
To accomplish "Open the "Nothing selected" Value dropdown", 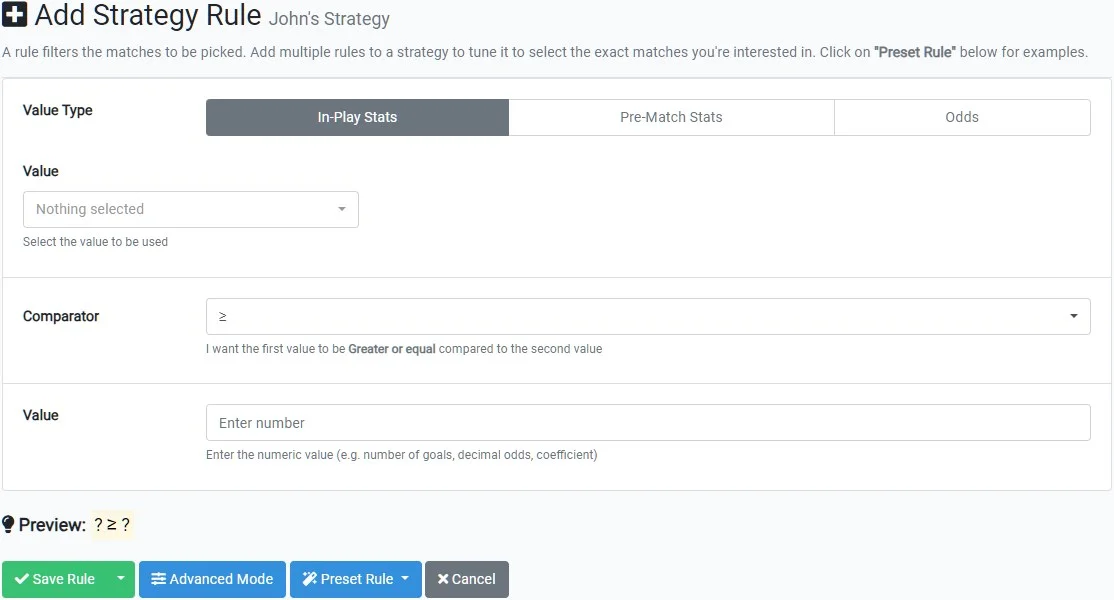I will (190, 209).
